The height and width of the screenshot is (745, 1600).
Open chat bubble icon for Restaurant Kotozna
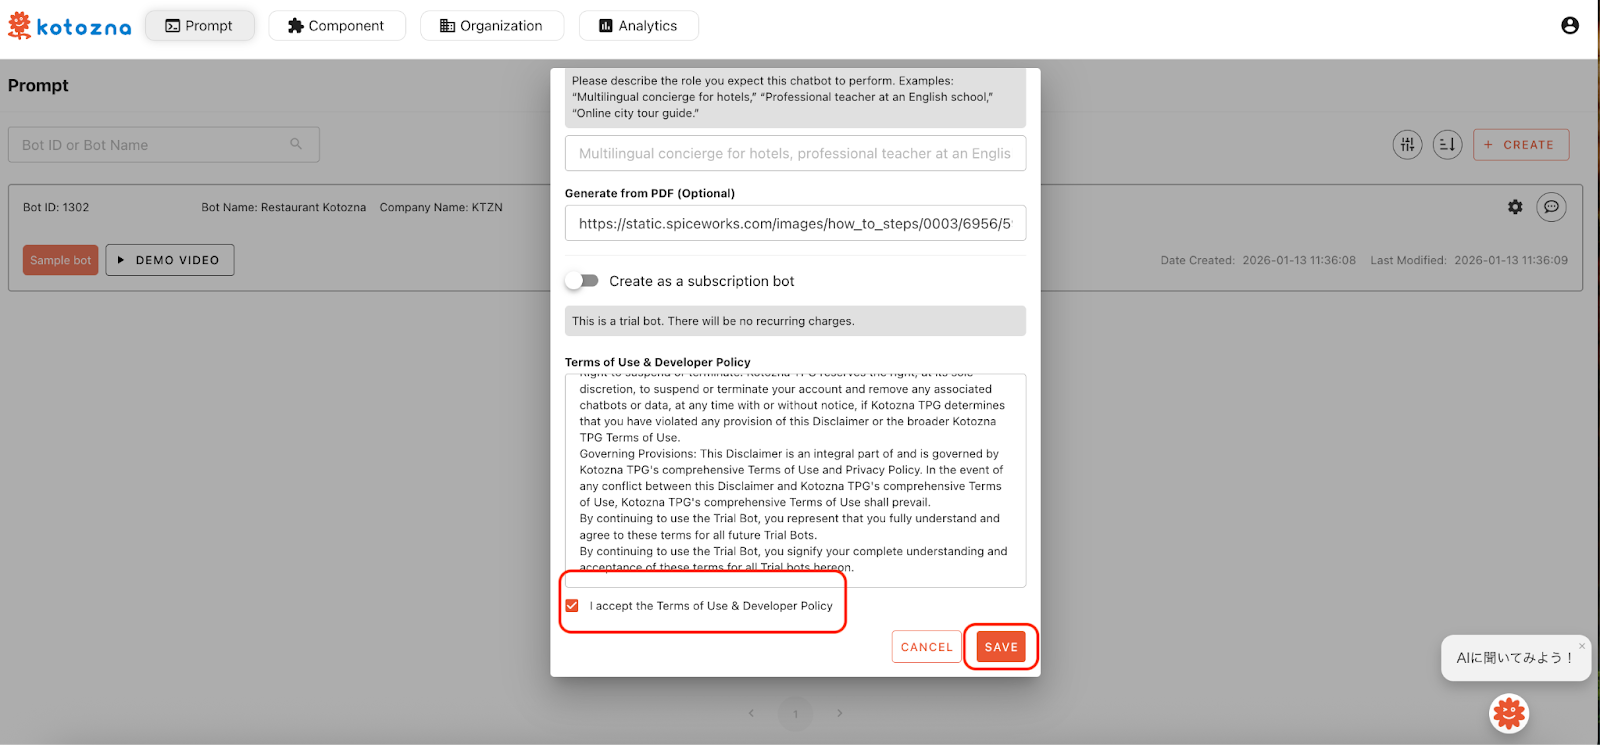point(1551,207)
